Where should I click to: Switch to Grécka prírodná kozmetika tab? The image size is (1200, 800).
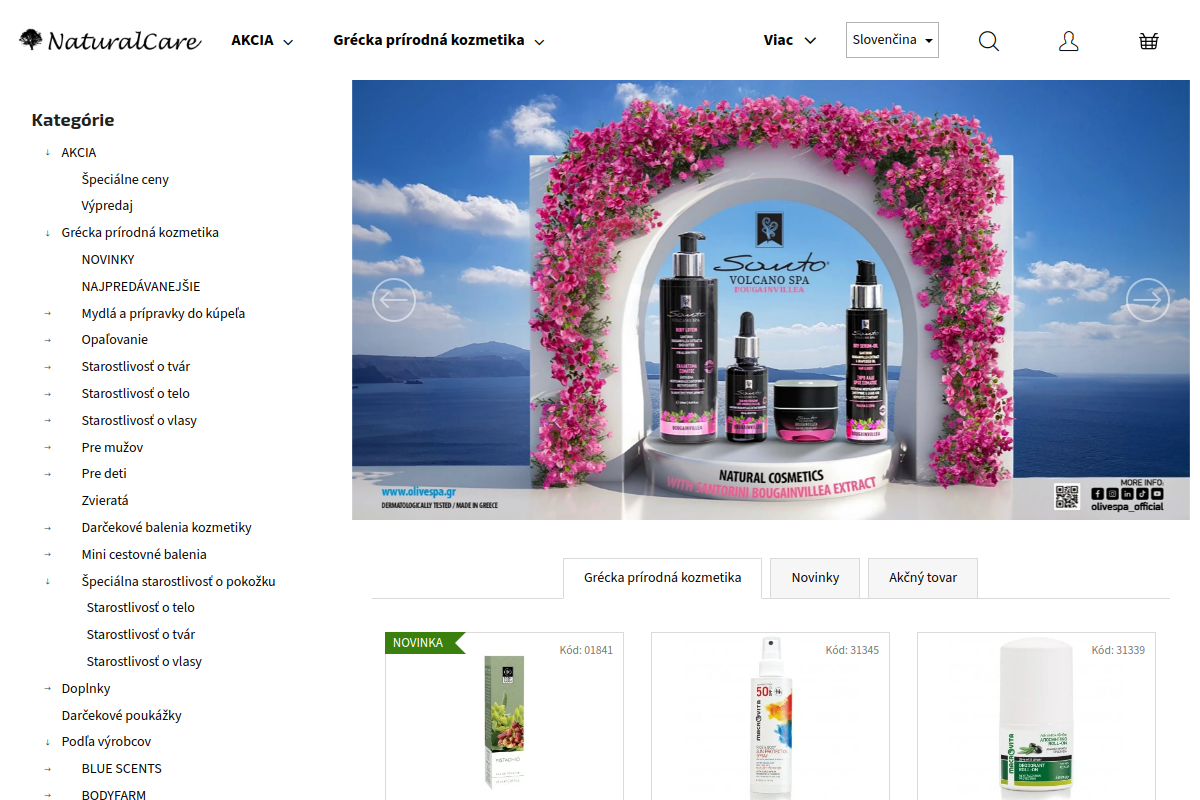pos(663,578)
